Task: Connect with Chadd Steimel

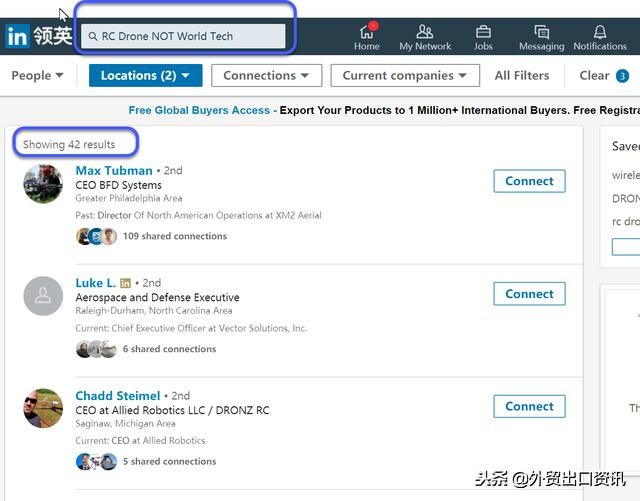Action: tap(529, 406)
